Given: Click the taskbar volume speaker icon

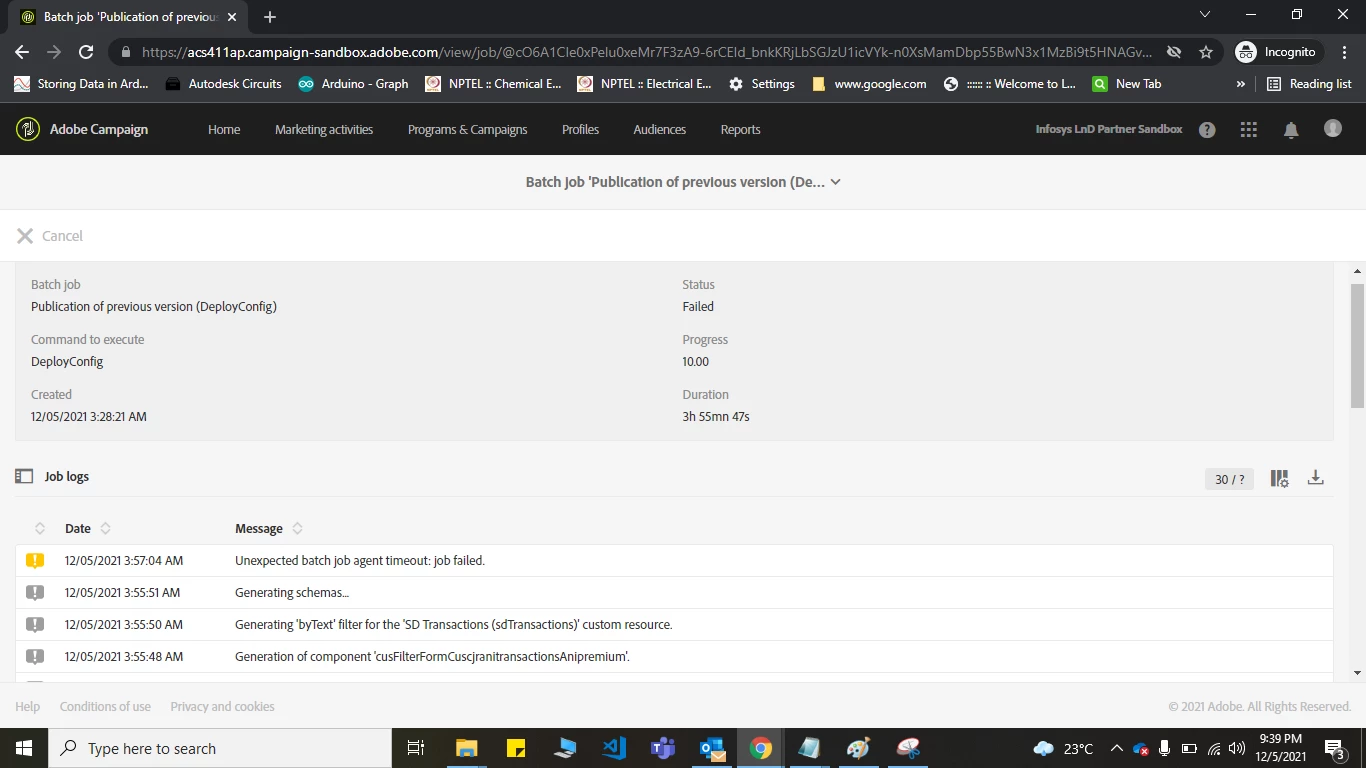Looking at the screenshot, I should (1237, 748).
